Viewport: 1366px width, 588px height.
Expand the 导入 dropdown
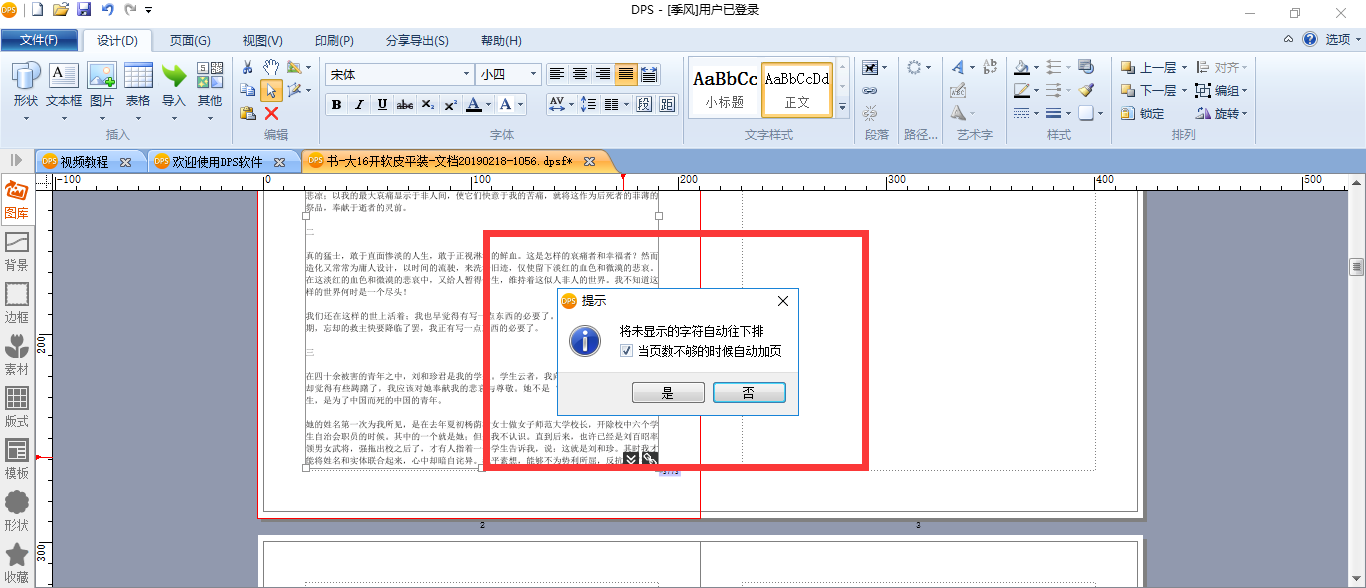(x=174, y=117)
